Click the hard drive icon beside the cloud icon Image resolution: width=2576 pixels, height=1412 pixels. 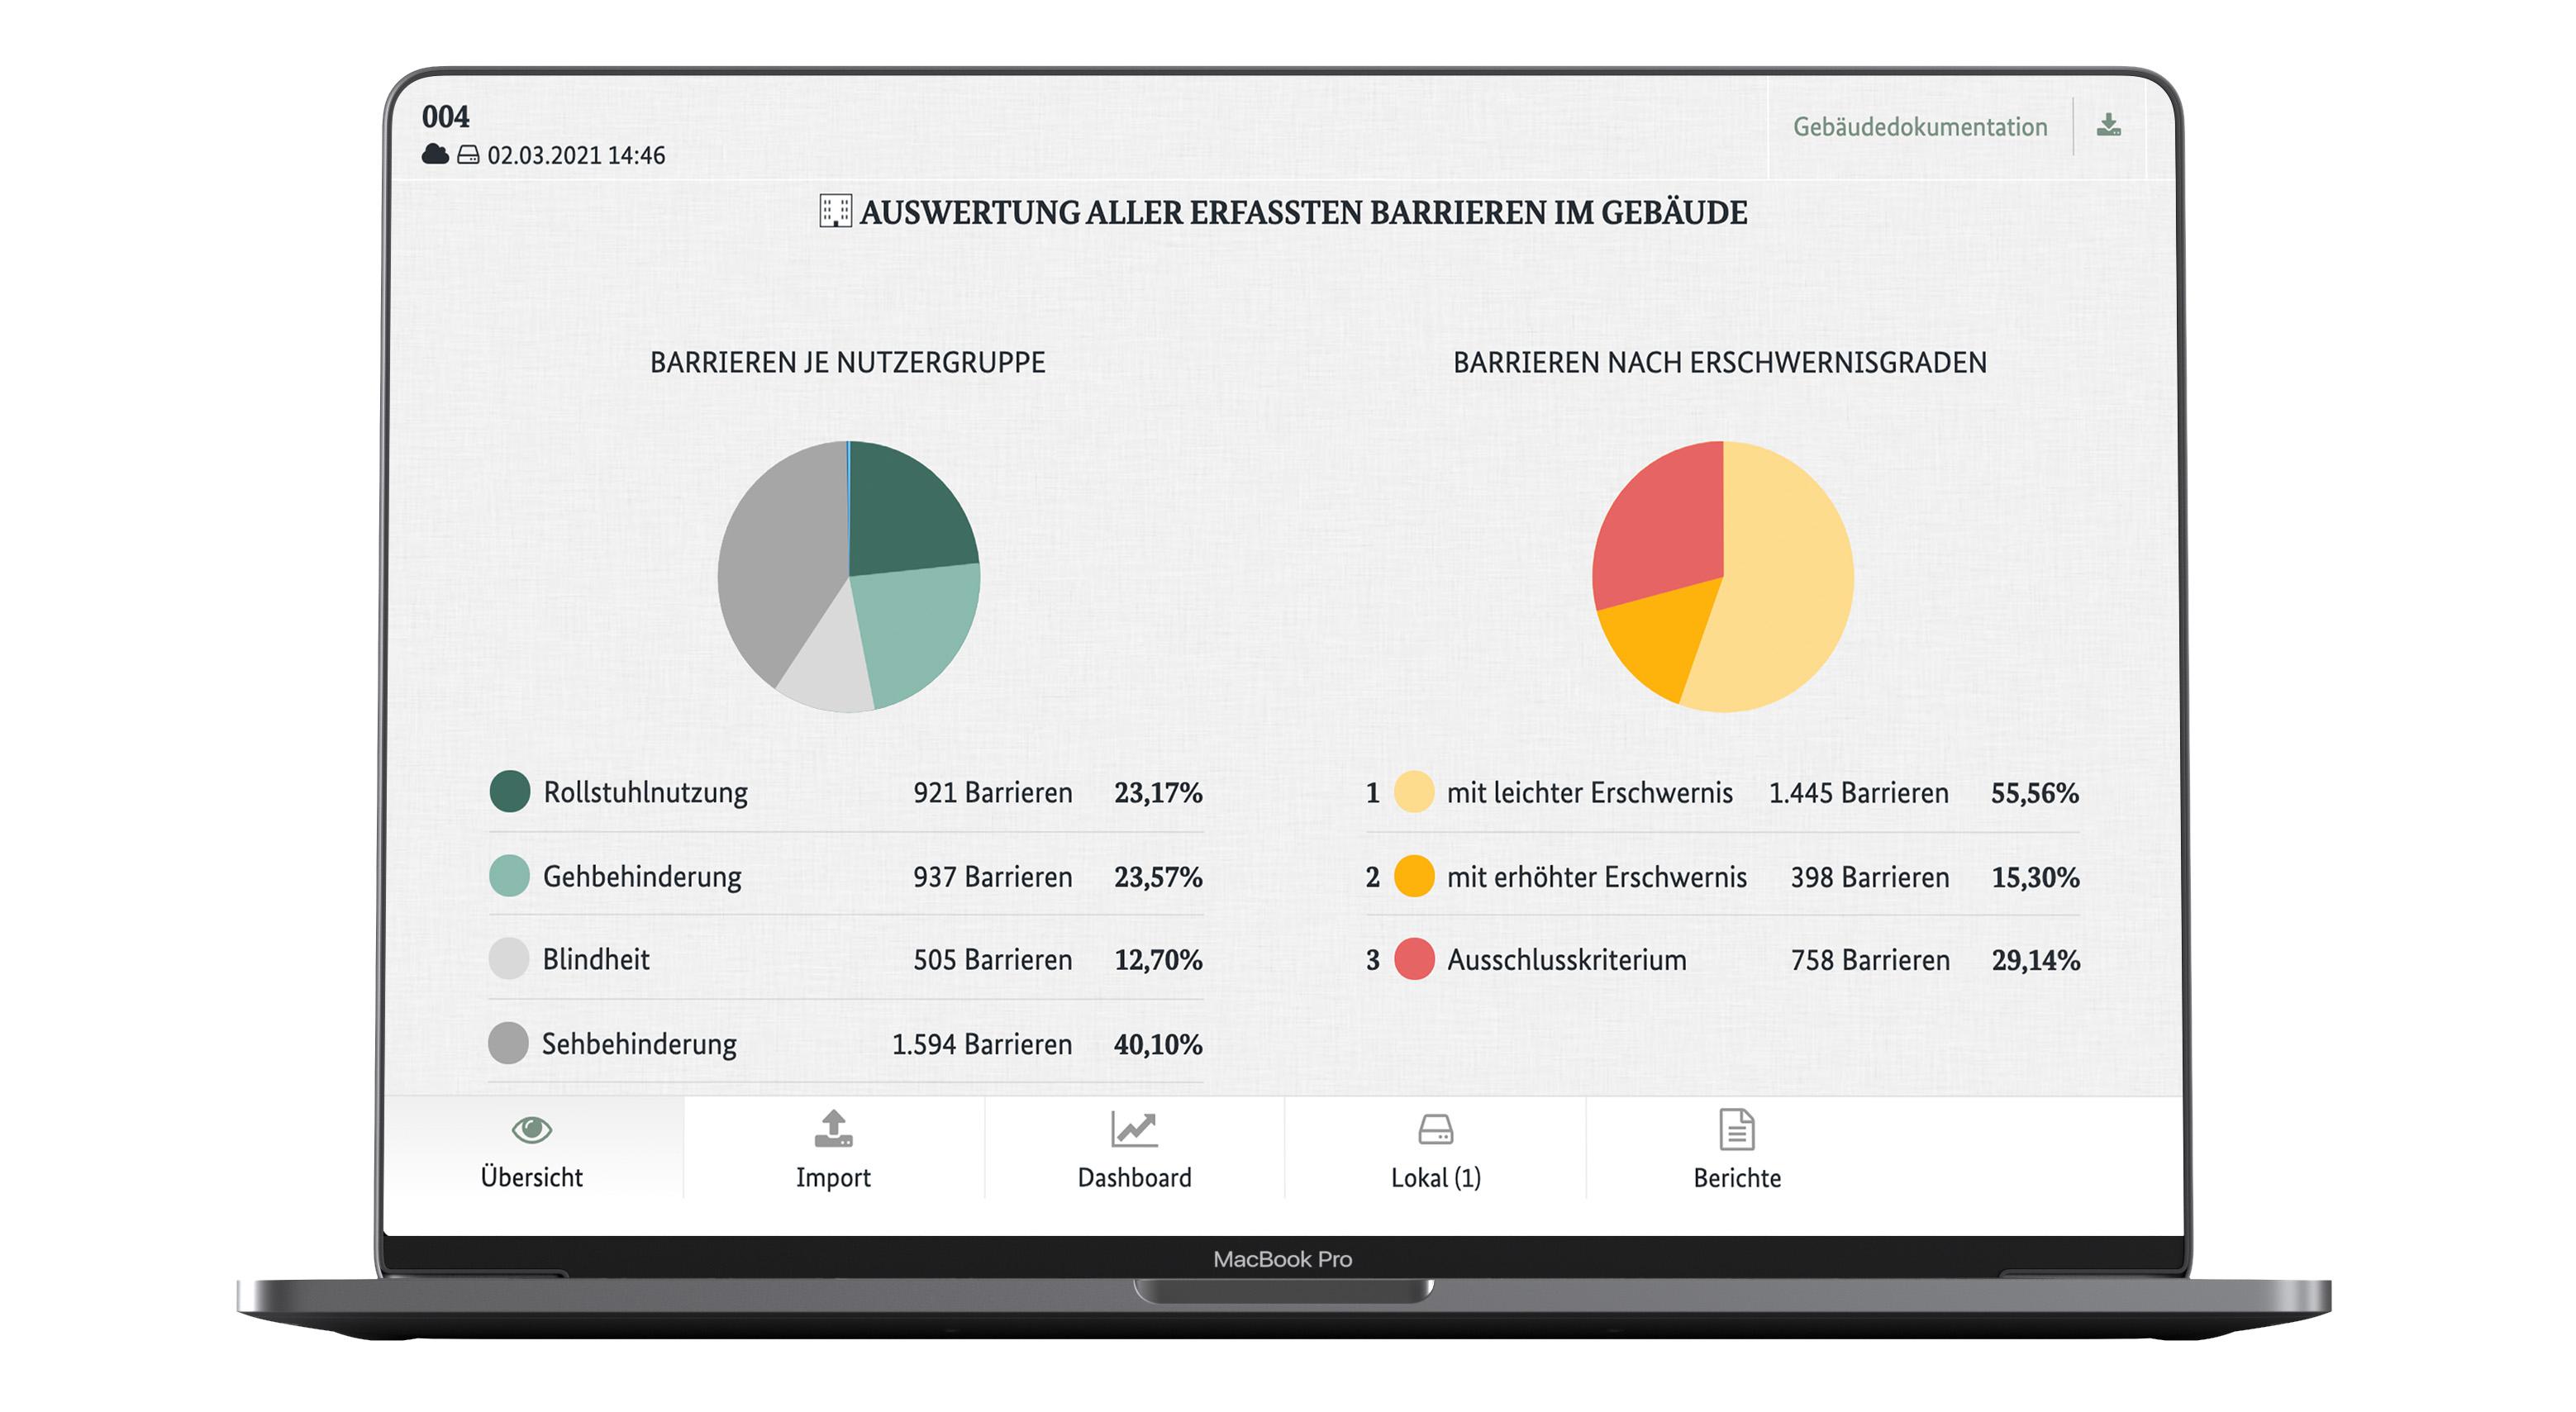coord(468,155)
